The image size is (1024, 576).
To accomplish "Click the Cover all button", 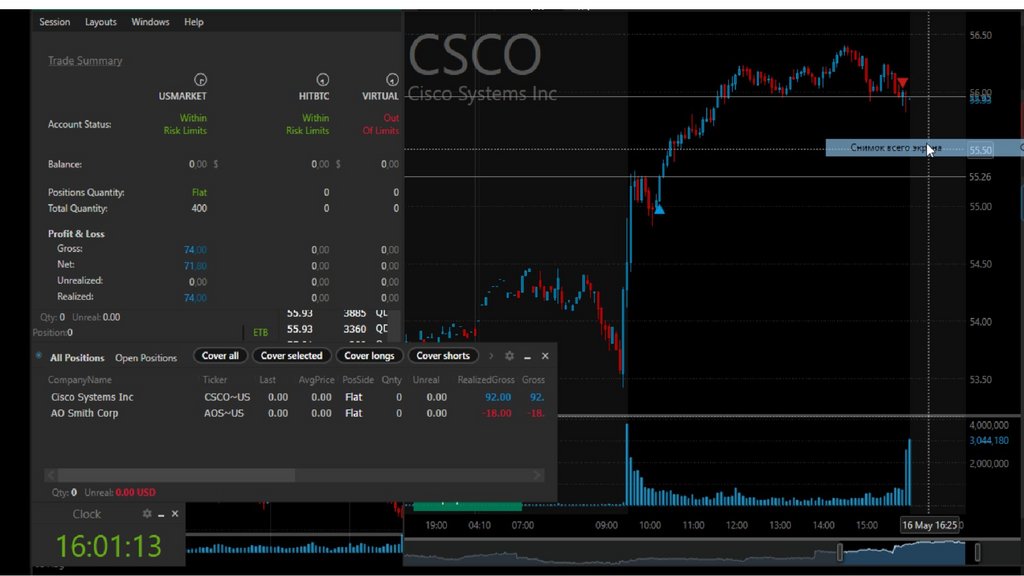I will [x=220, y=356].
